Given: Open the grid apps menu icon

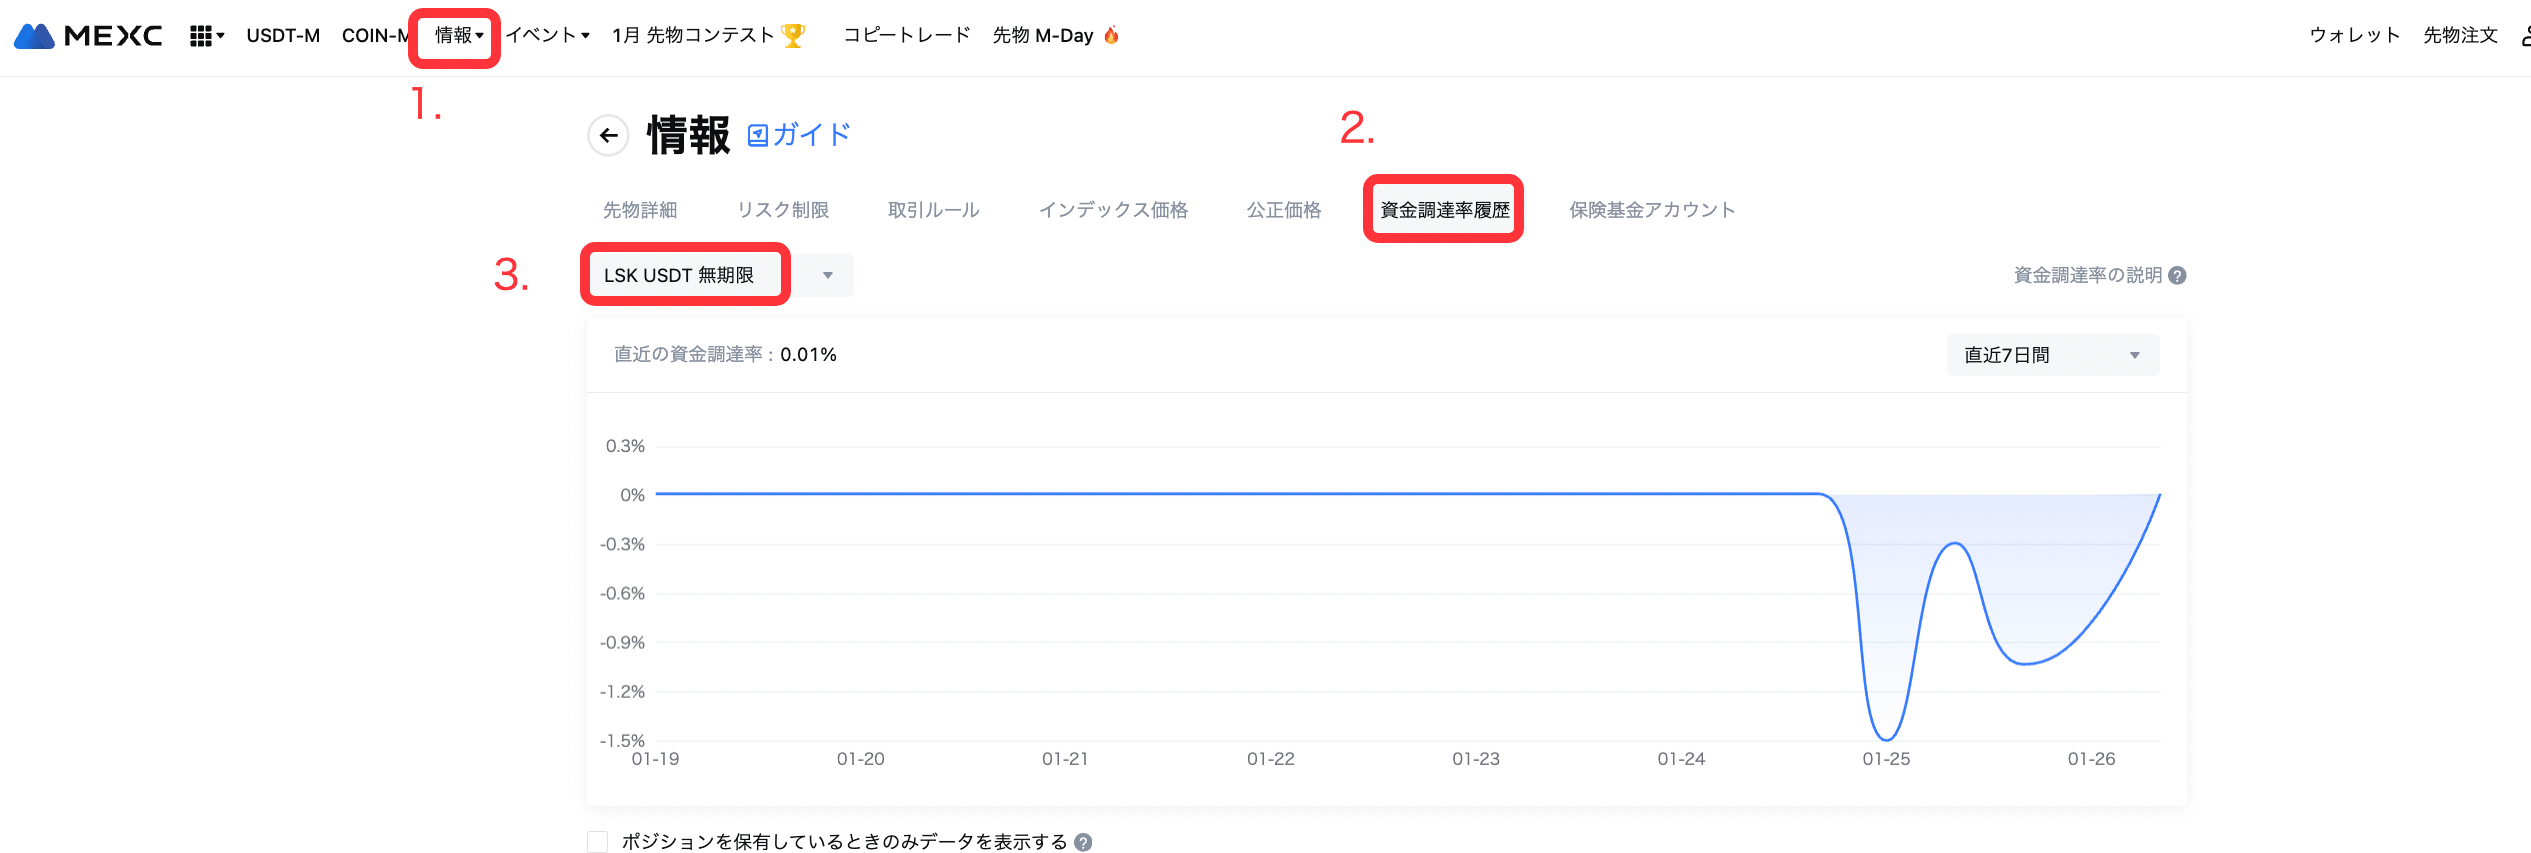Looking at the screenshot, I should point(201,36).
